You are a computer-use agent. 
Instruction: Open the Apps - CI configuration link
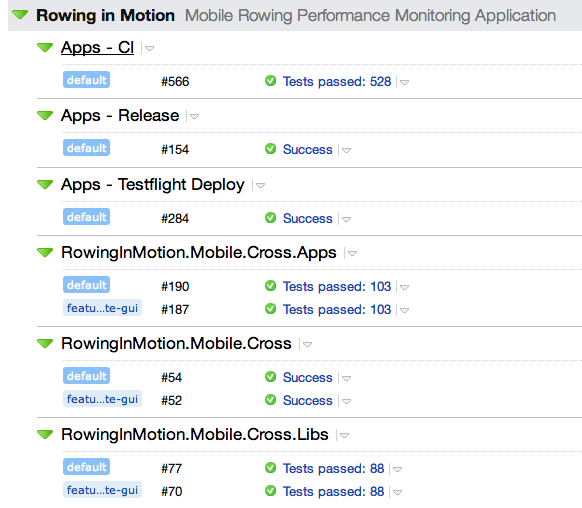coord(97,47)
